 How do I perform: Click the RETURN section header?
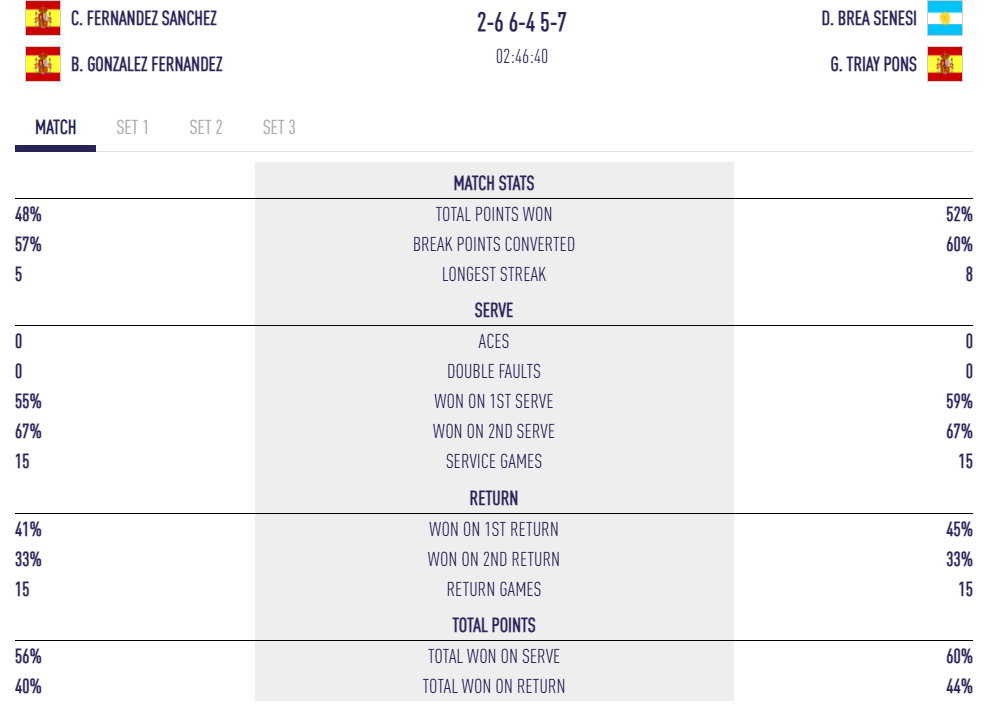[494, 498]
